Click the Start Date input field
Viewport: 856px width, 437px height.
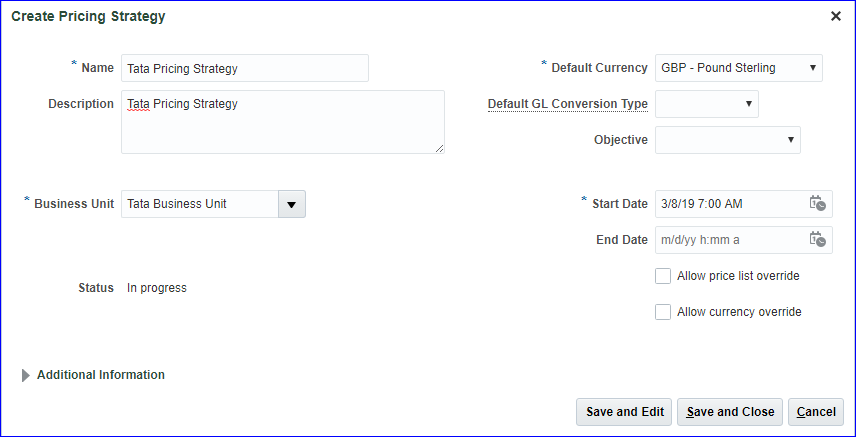[x=730, y=204]
